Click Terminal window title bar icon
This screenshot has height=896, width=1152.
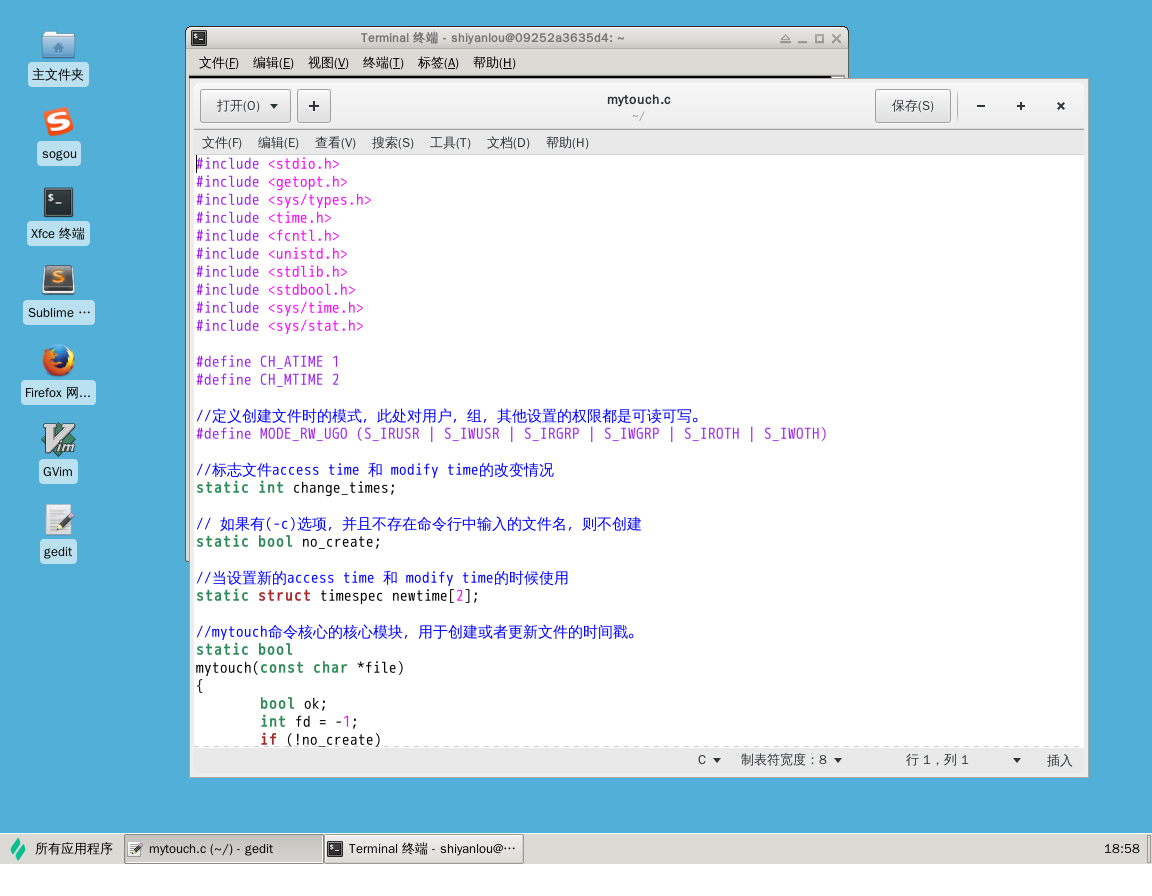[x=199, y=38]
